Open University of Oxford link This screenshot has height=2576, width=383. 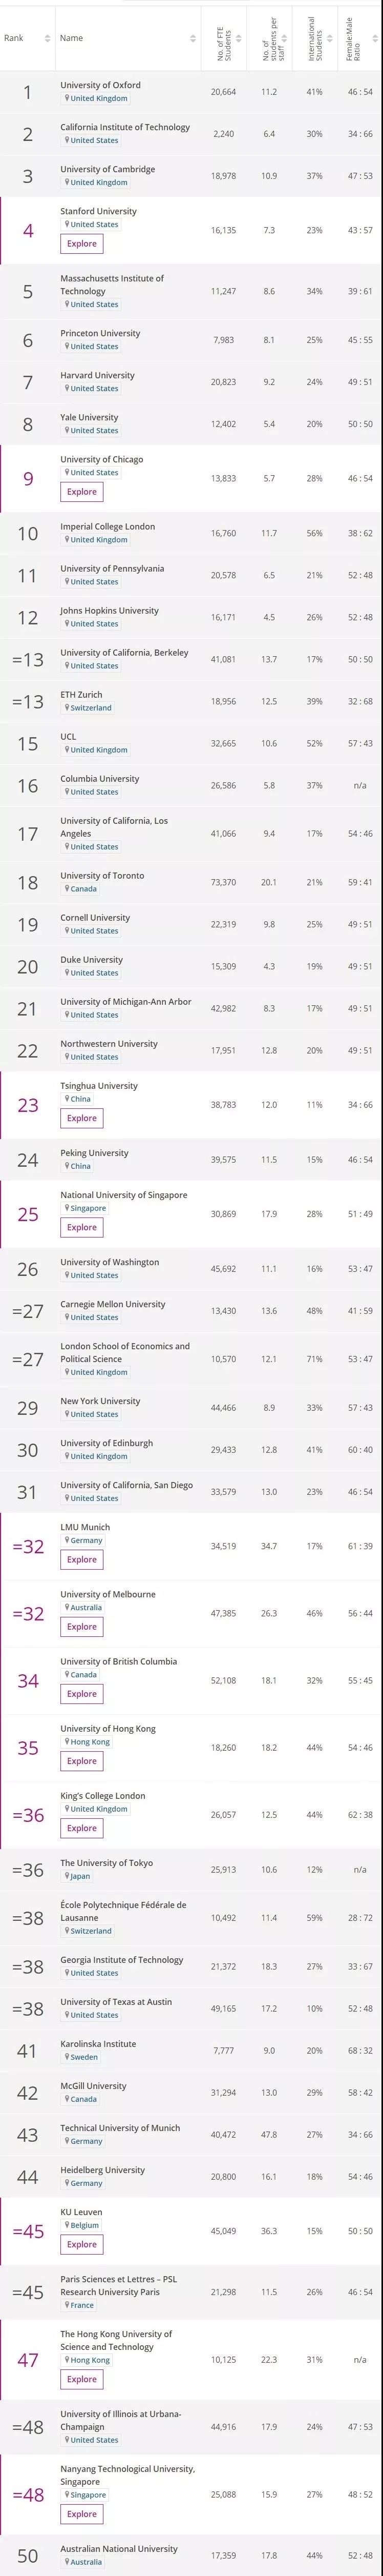point(100,85)
